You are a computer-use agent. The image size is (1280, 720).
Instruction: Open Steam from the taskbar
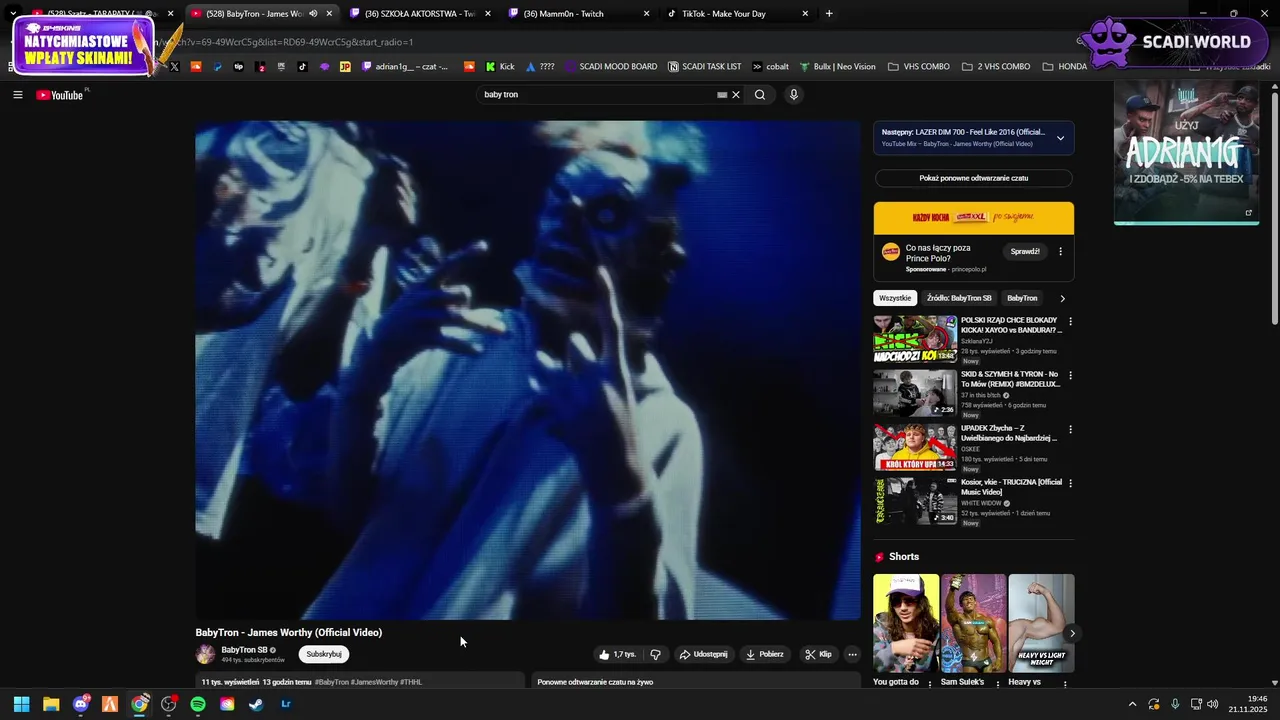tap(257, 704)
